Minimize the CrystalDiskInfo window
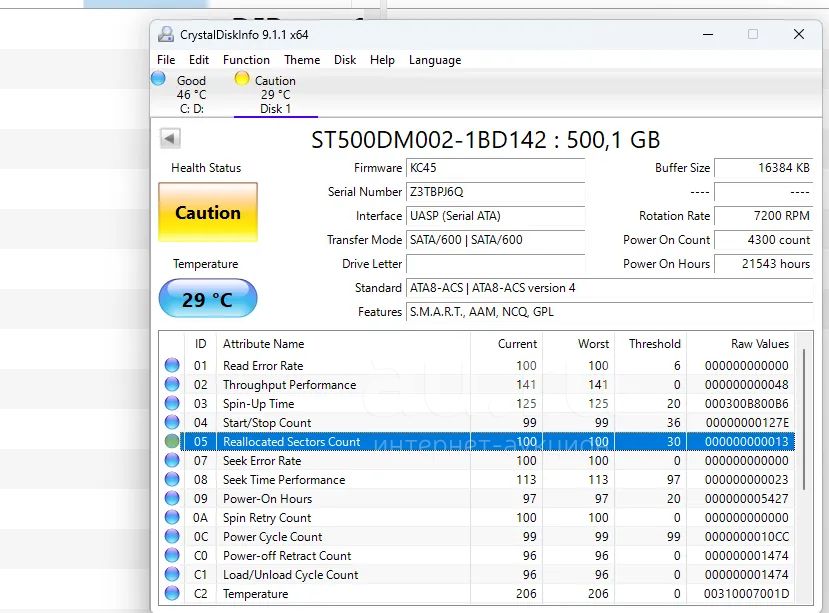 point(708,34)
